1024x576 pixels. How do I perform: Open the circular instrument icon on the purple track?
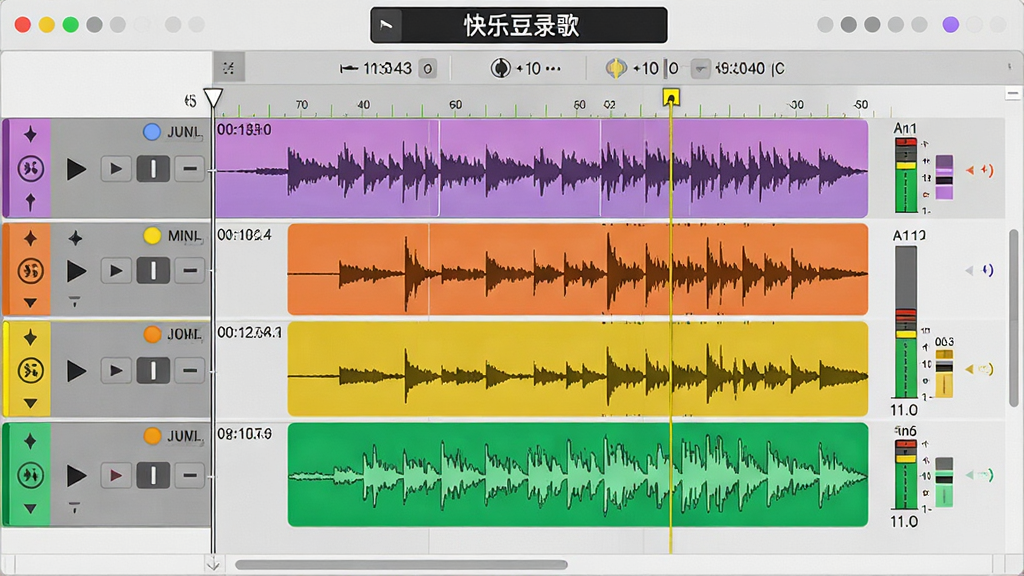30,168
